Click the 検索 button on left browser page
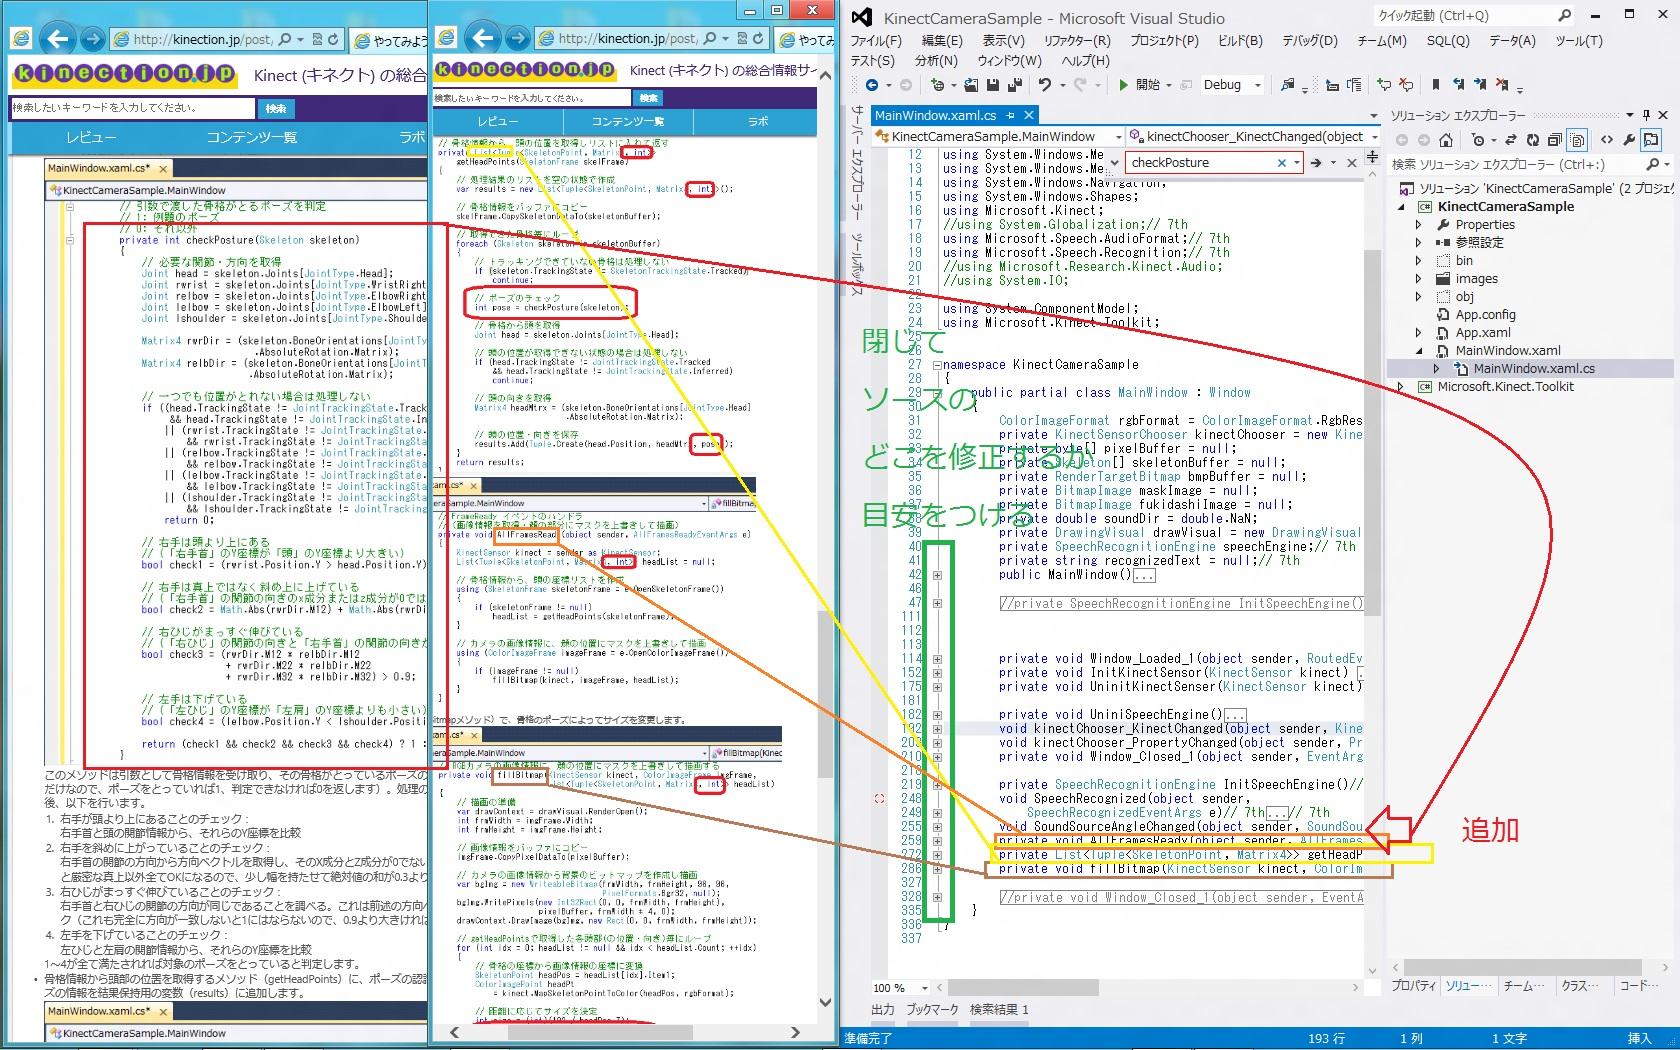 point(276,108)
